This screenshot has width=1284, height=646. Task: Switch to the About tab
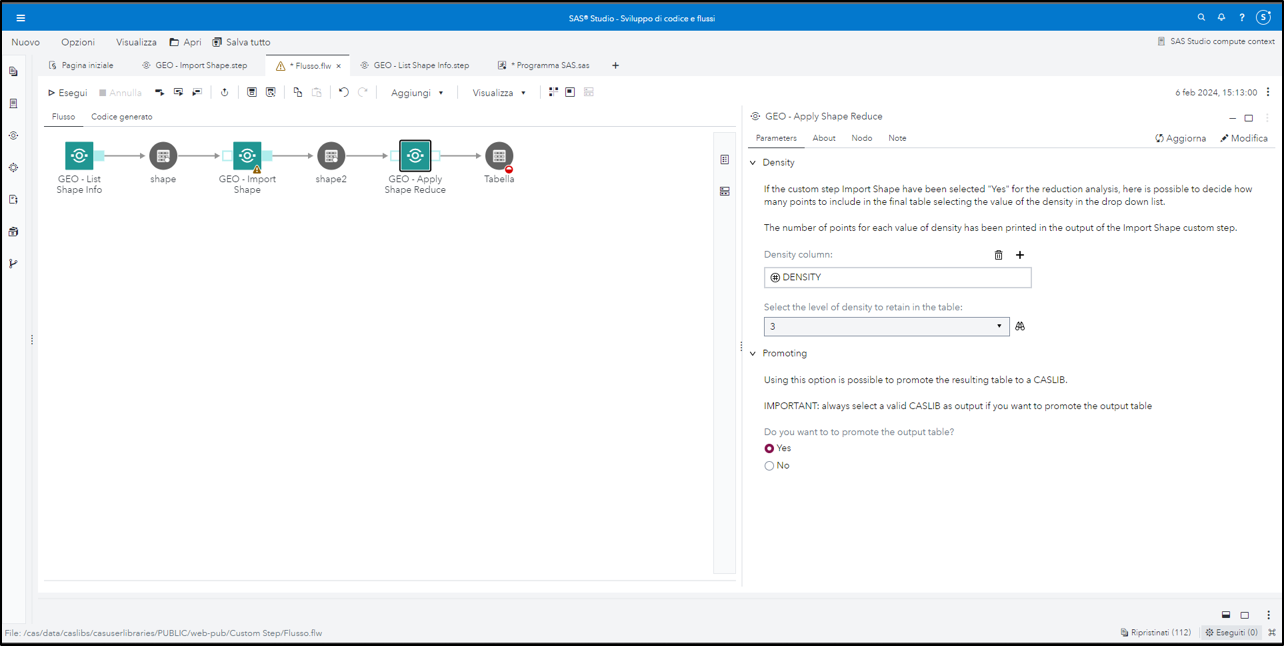coord(824,139)
